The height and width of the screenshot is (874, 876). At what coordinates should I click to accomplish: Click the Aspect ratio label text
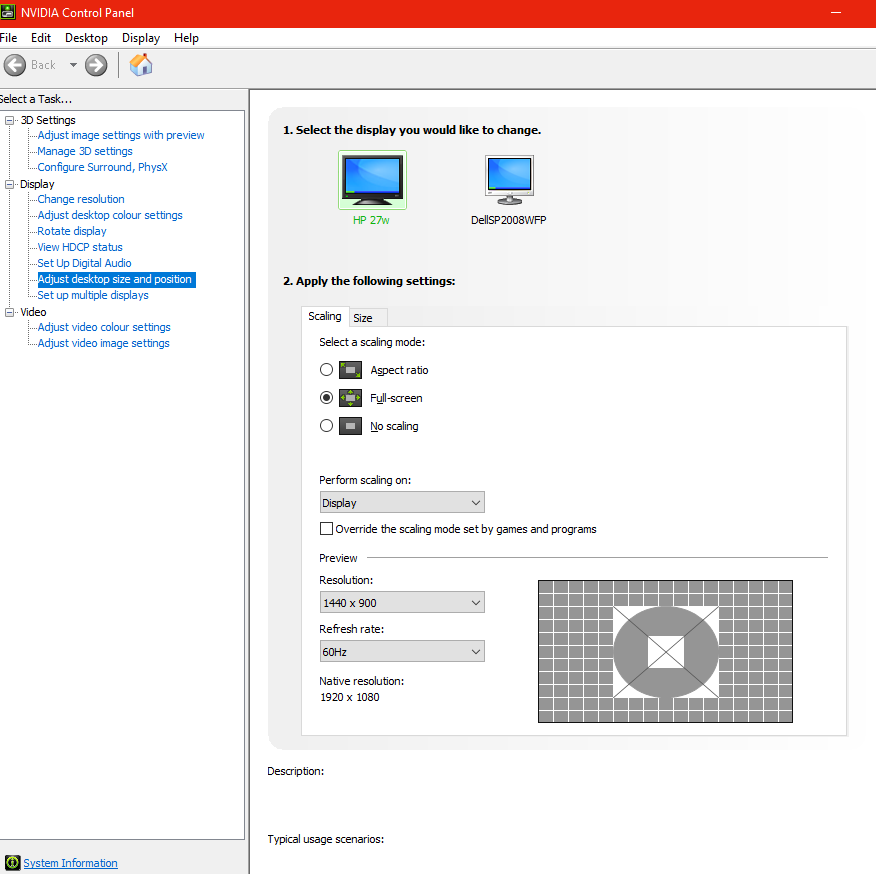pos(399,370)
